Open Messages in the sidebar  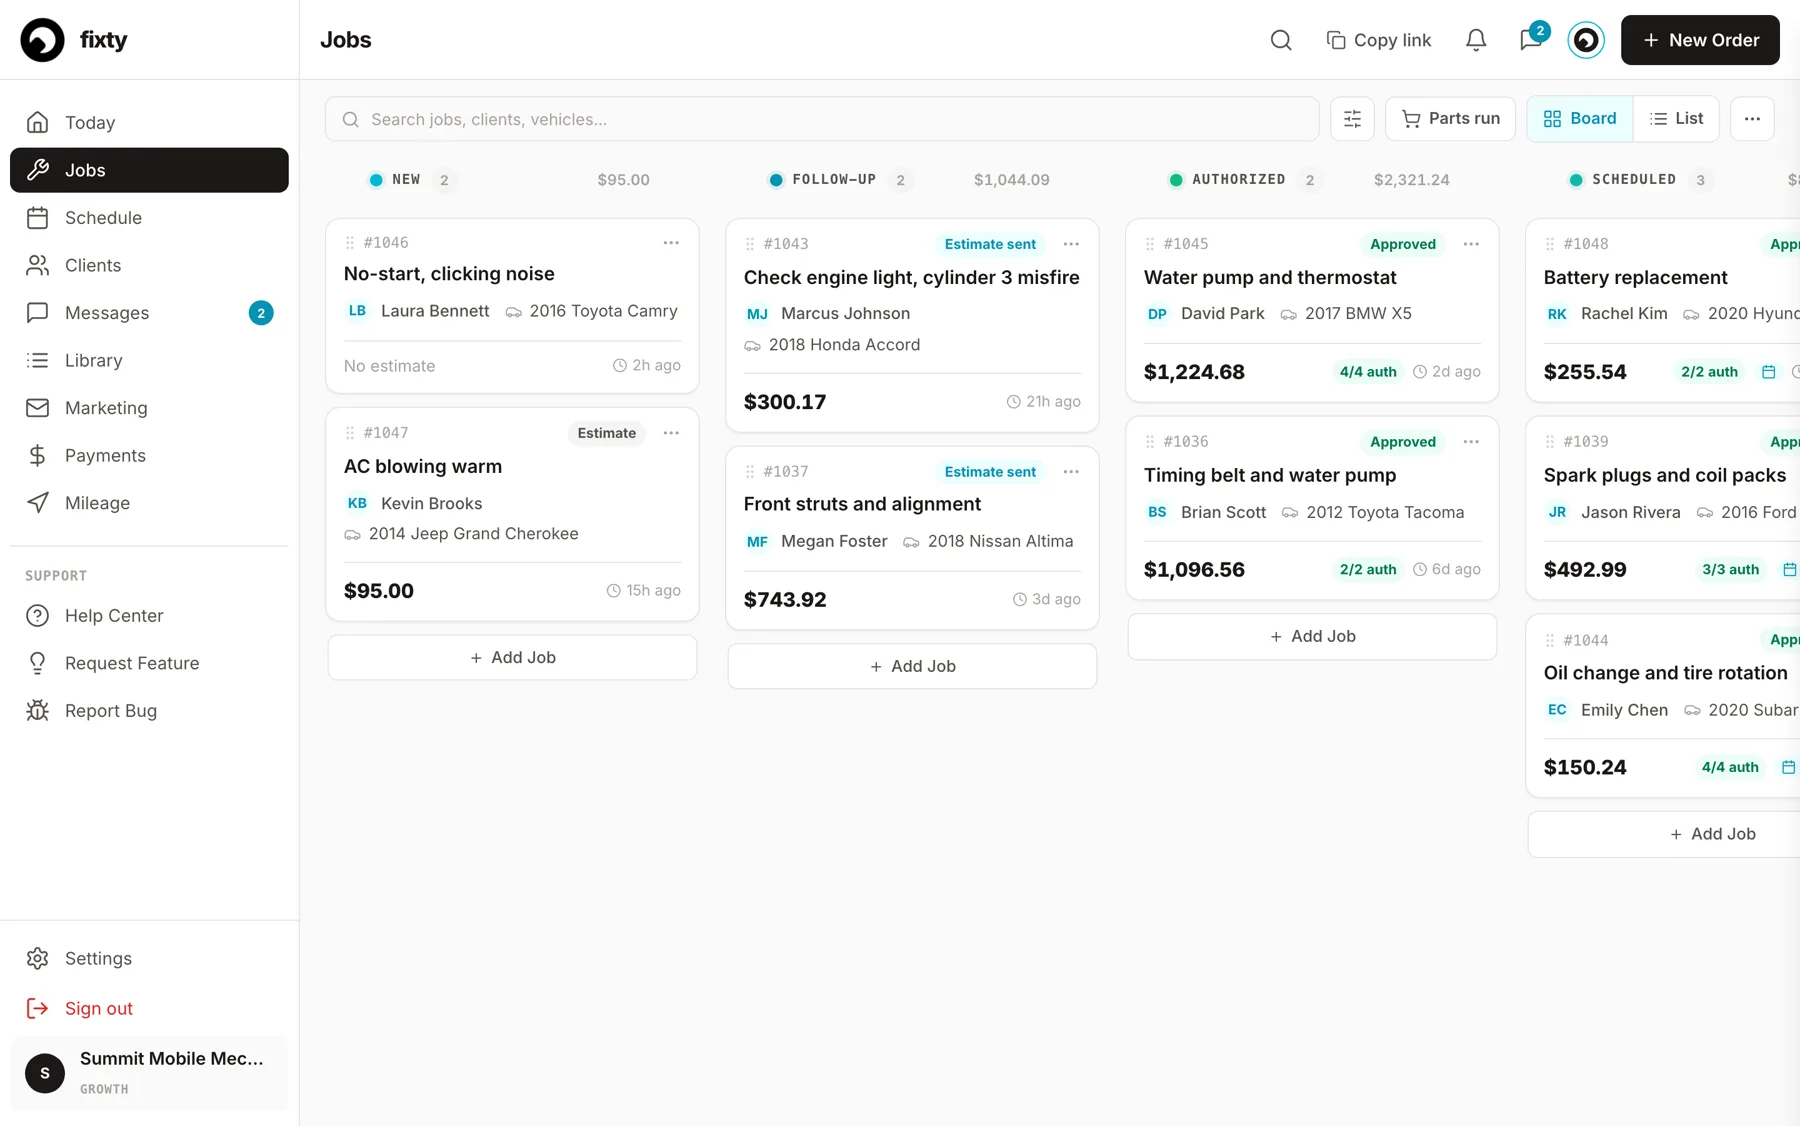(x=149, y=313)
